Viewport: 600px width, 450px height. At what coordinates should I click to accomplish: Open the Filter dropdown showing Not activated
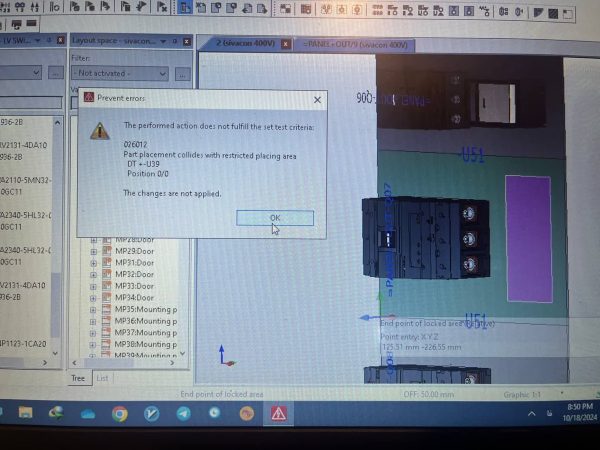point(120,73)
